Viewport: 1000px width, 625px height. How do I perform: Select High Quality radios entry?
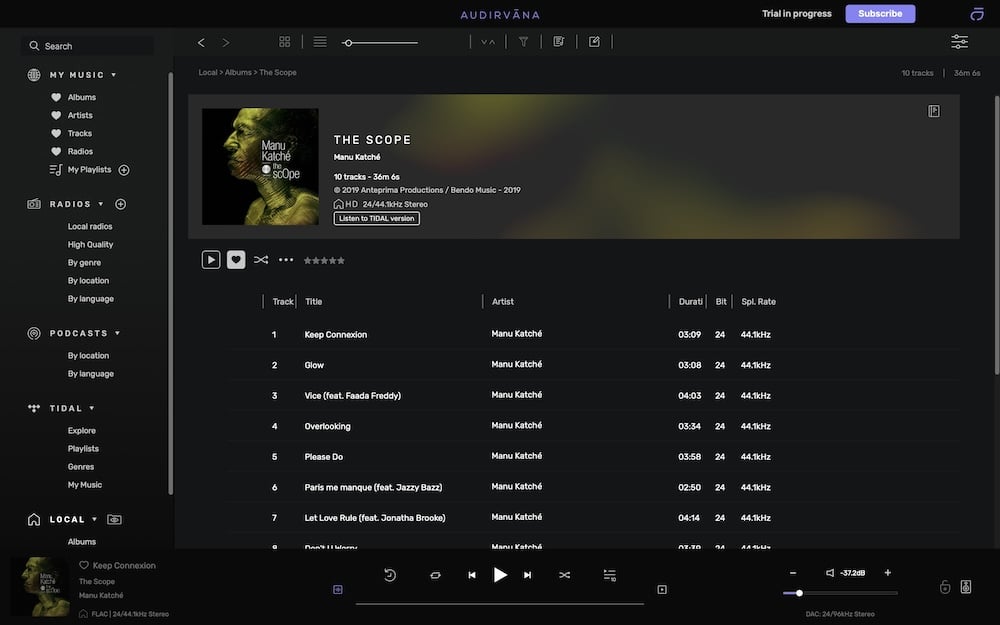(90, 244)
